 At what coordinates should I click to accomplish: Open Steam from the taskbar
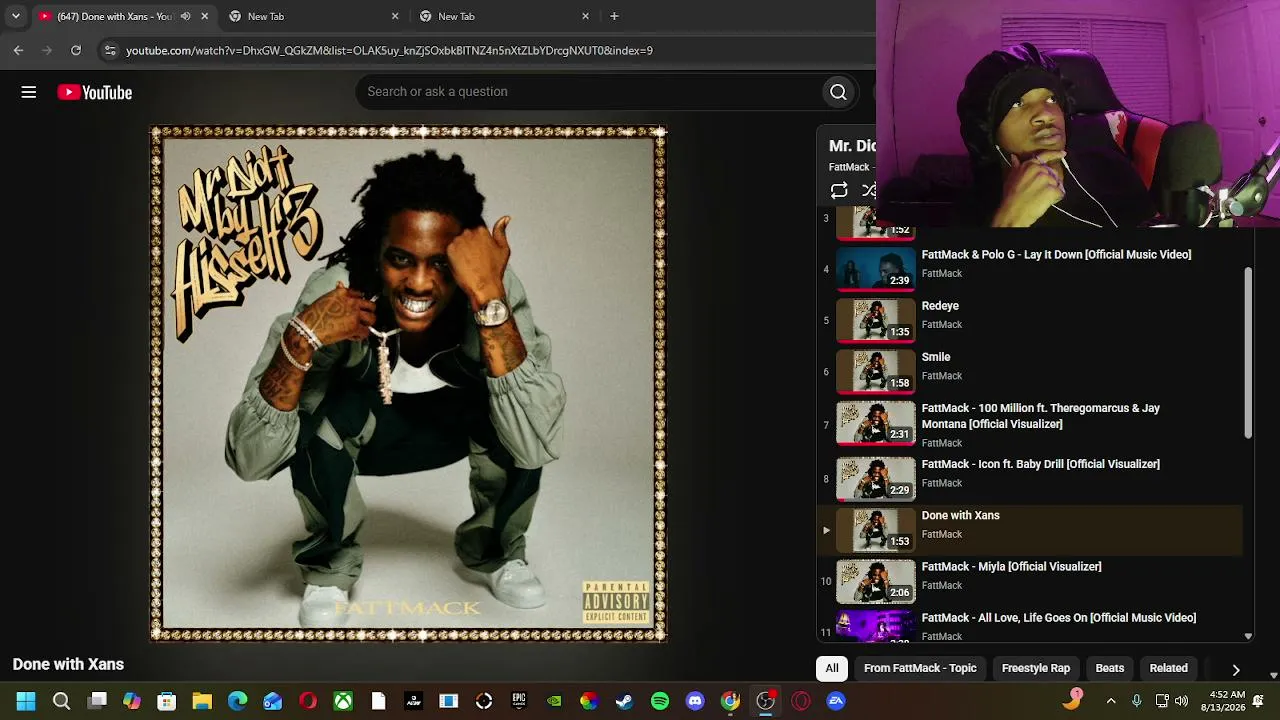point(624,701)
